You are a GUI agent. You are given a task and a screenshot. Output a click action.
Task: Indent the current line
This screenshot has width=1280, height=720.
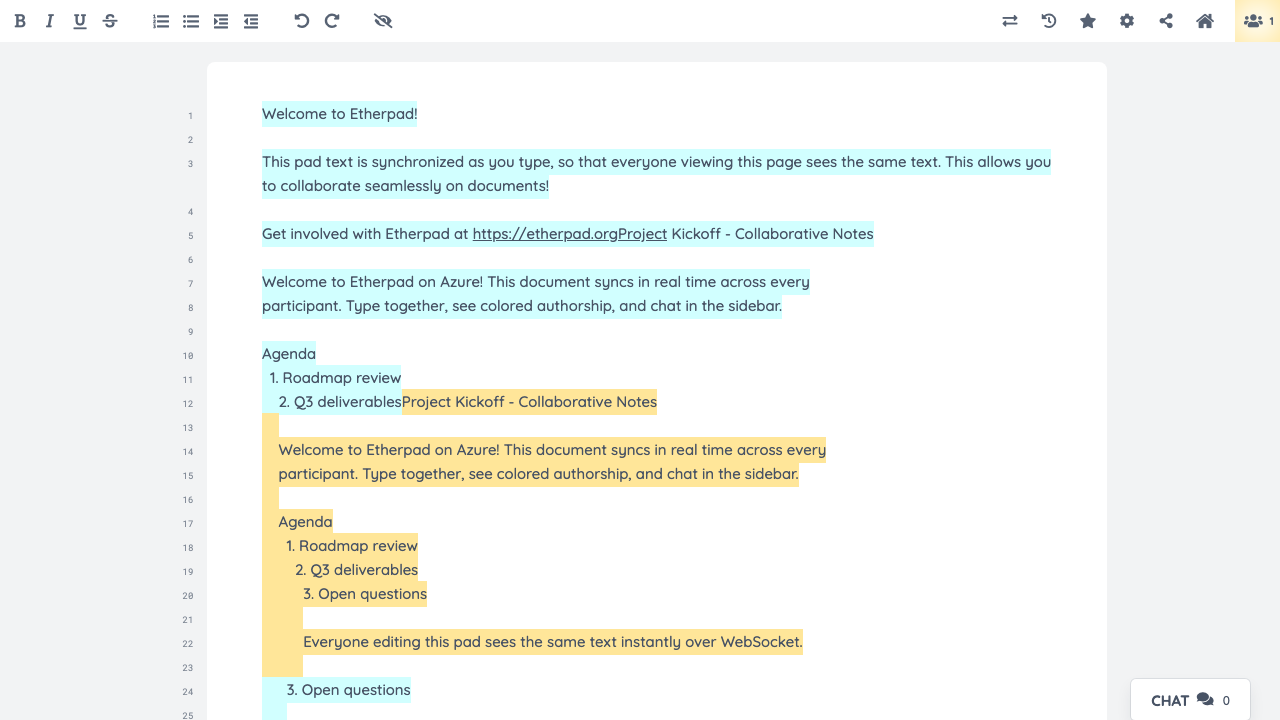(221, 21)
